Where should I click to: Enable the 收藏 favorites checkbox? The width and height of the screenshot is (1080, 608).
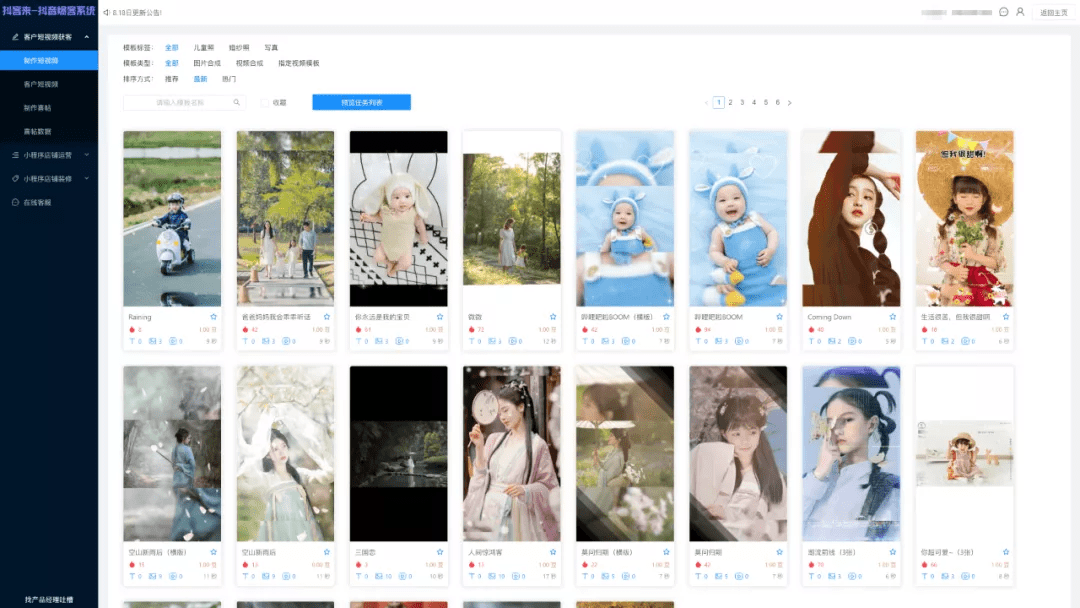pos(264,102)
